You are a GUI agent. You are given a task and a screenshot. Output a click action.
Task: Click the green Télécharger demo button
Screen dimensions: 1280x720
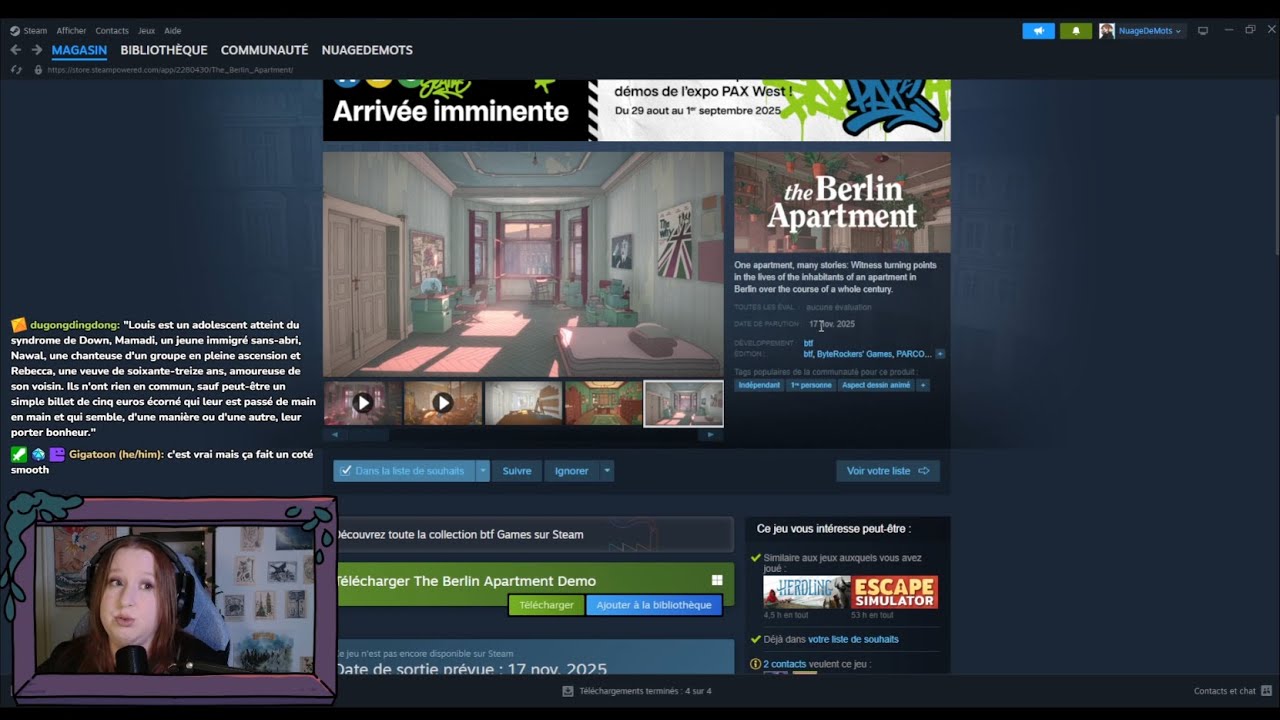[x=546, y=605]
